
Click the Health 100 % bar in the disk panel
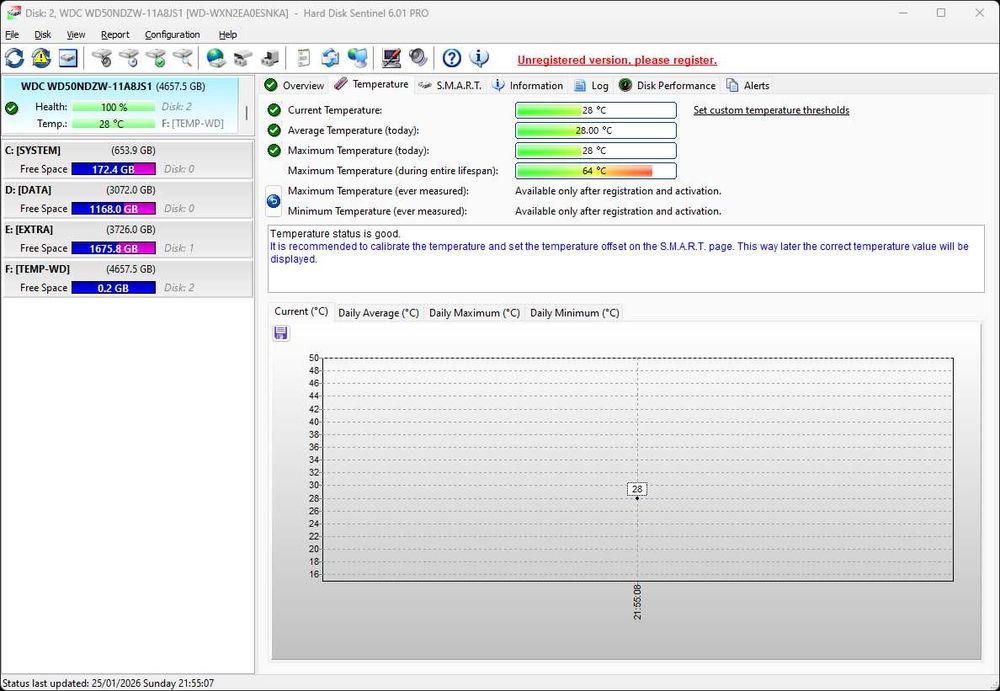[x=114, y=107]
